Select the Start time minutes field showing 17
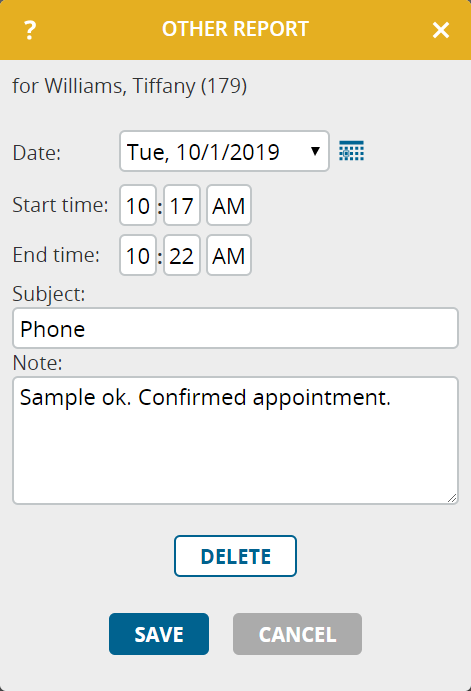471x691 pixels. coord(182,205)
